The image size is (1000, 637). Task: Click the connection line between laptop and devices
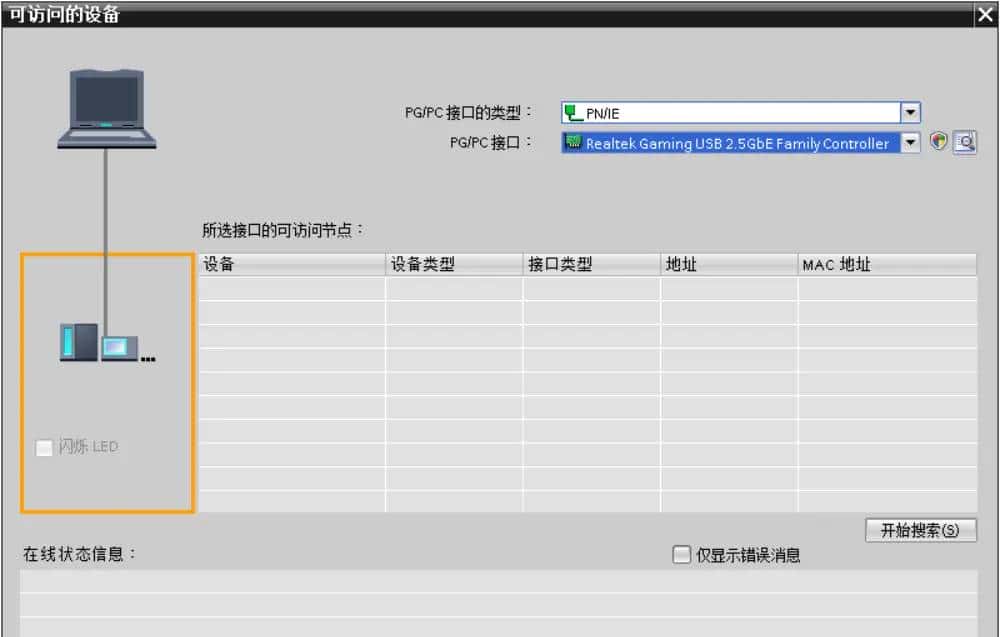[x=105, y=230]
